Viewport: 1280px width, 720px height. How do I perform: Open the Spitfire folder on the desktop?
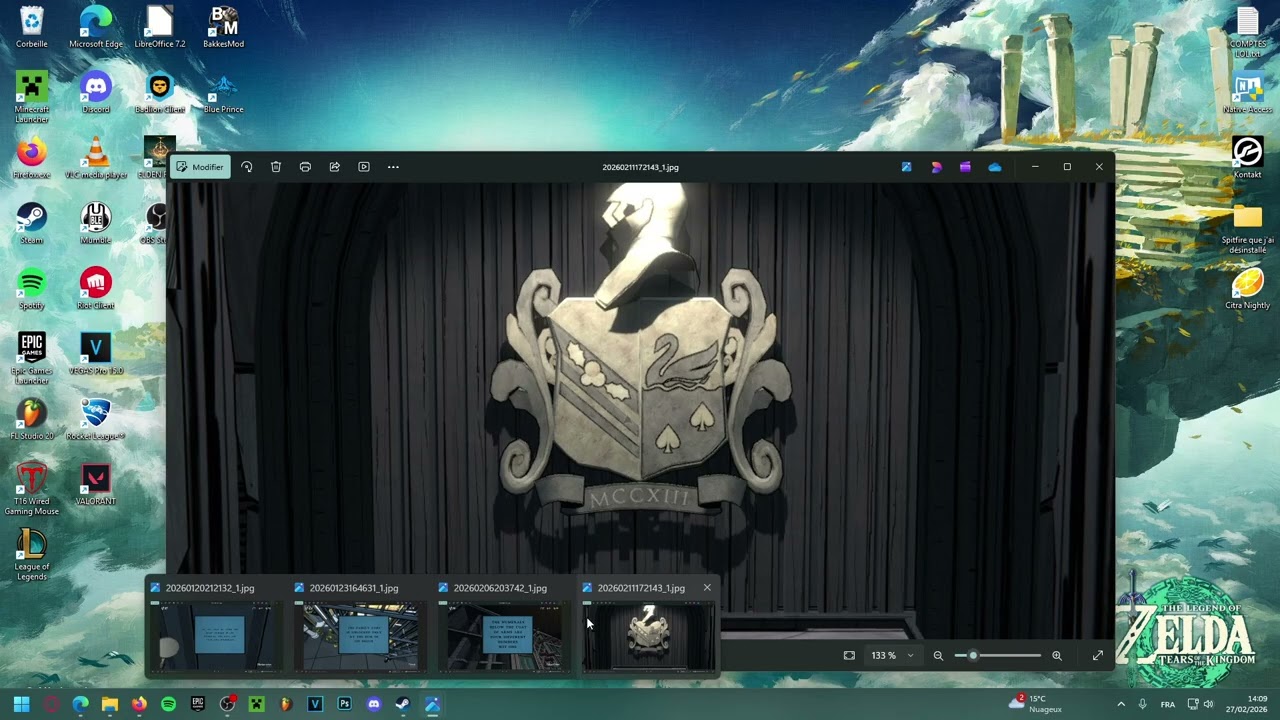(1248, 229)
